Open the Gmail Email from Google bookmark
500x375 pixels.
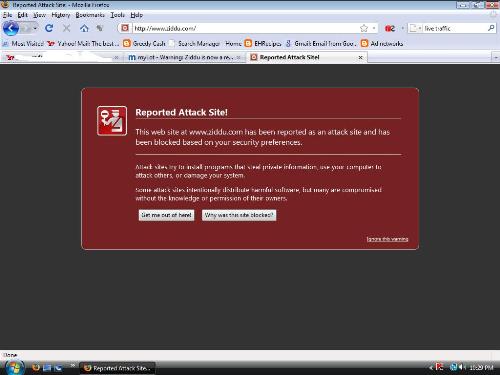(x=321, y=43)
